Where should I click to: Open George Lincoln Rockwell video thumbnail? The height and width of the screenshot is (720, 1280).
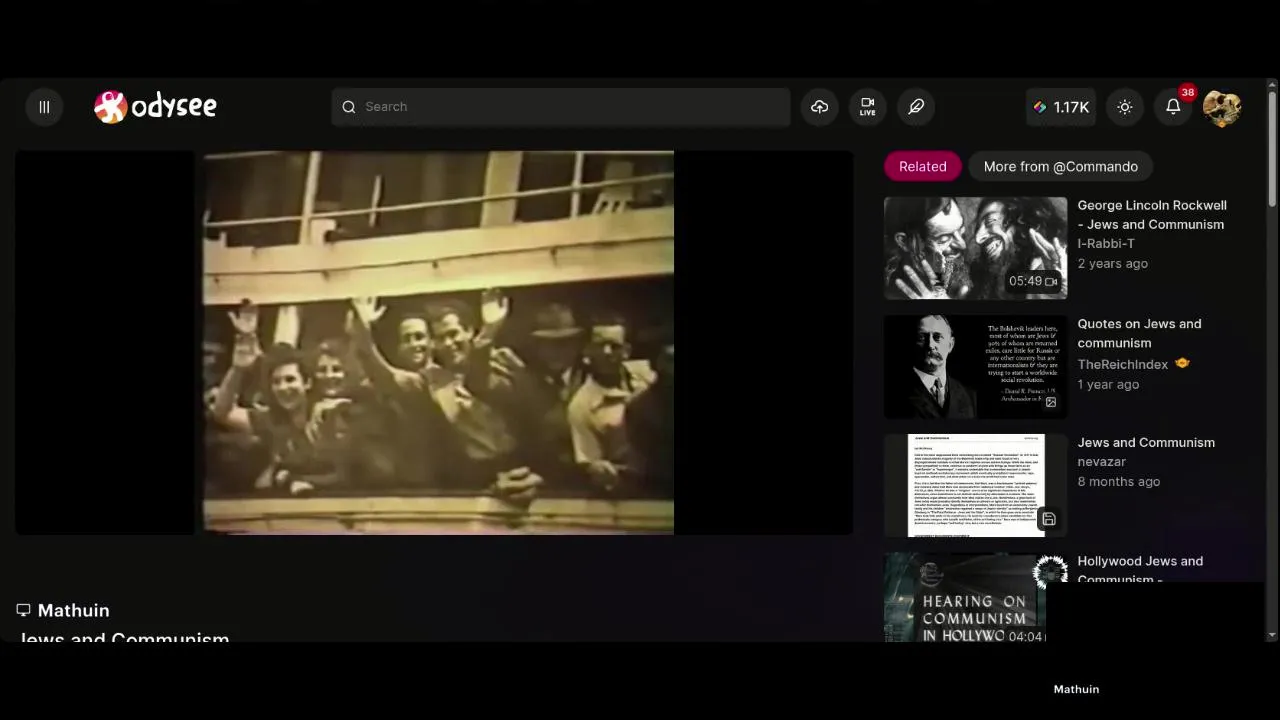(x=976, y=248)
